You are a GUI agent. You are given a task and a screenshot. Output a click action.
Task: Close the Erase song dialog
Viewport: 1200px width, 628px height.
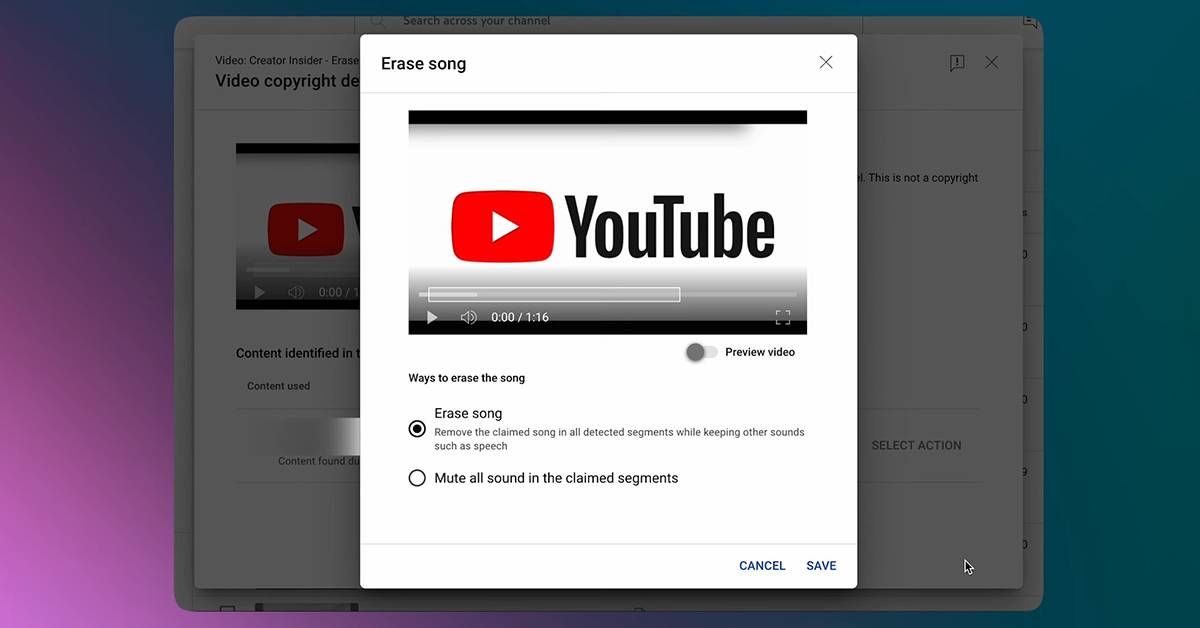tap(826, 62)
